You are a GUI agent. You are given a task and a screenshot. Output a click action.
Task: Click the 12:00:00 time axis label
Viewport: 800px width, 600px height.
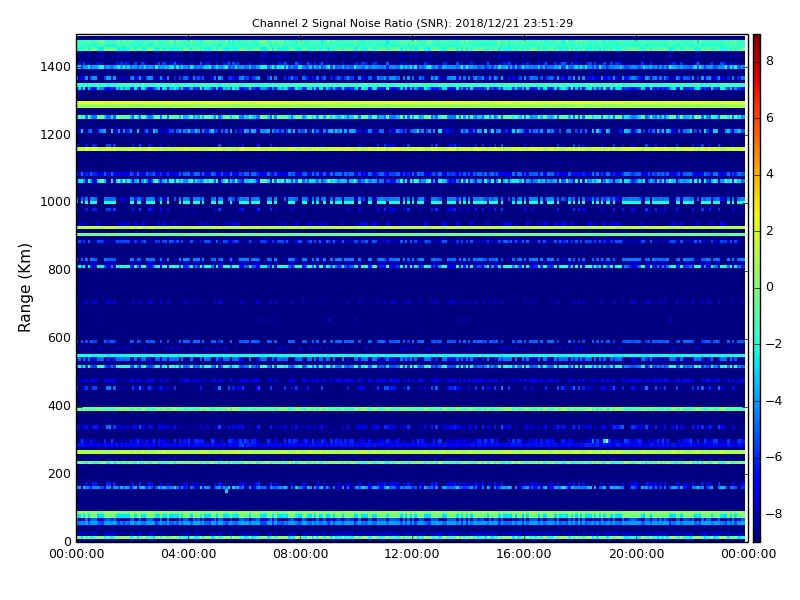click(412, 554)
